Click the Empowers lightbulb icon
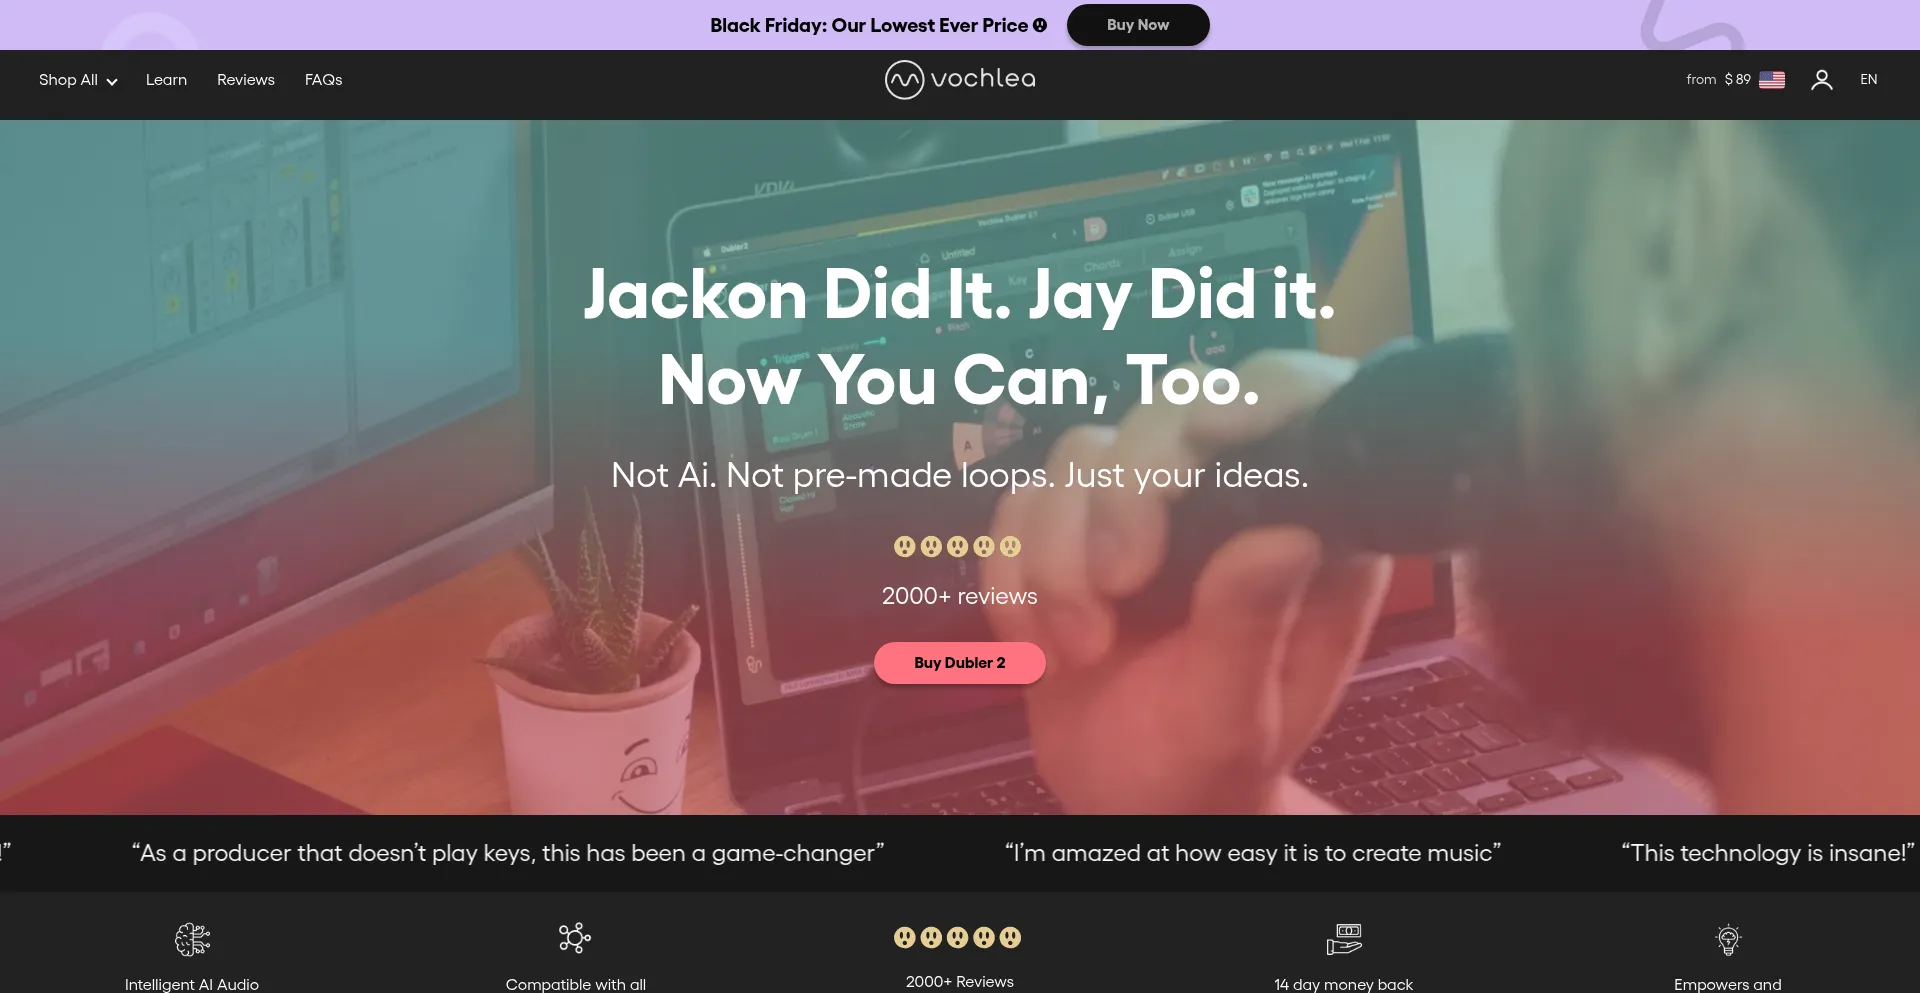1920x993 pixels. (x=1728, y=940)
